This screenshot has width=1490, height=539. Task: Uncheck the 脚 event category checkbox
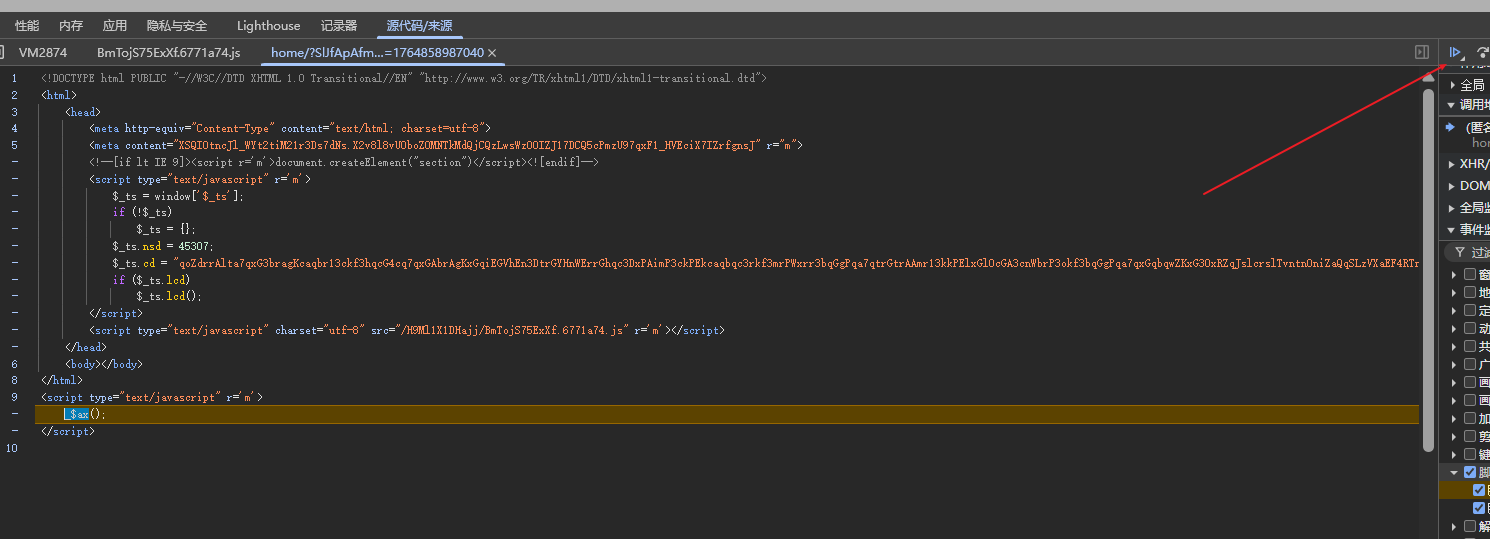1469,472
